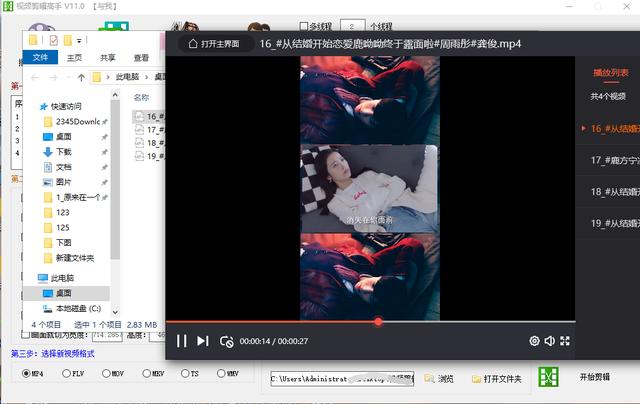Open the 文件 tab in Explorer

click(40, 58)
